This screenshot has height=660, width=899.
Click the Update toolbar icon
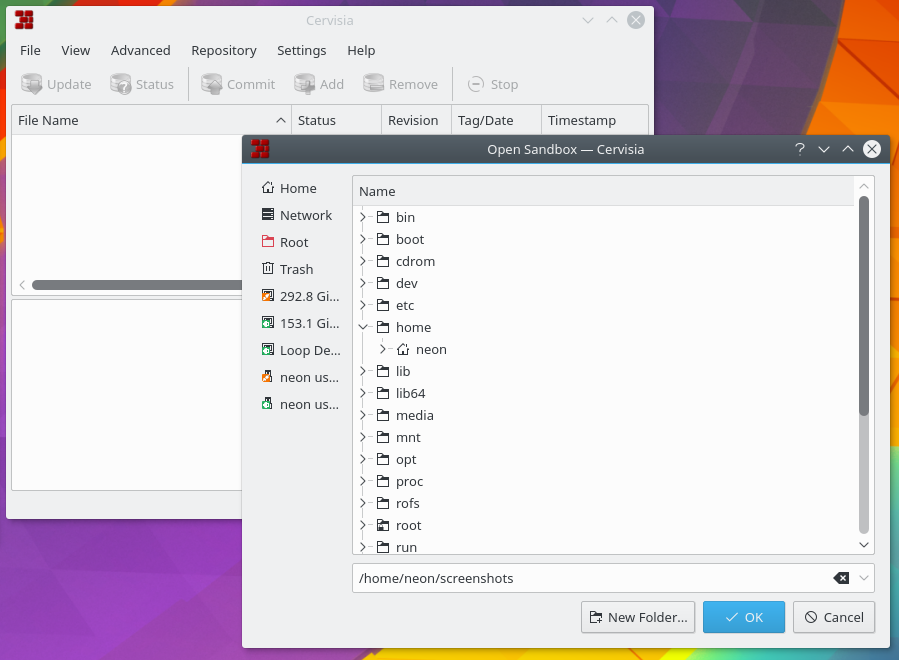click(32, 85)
